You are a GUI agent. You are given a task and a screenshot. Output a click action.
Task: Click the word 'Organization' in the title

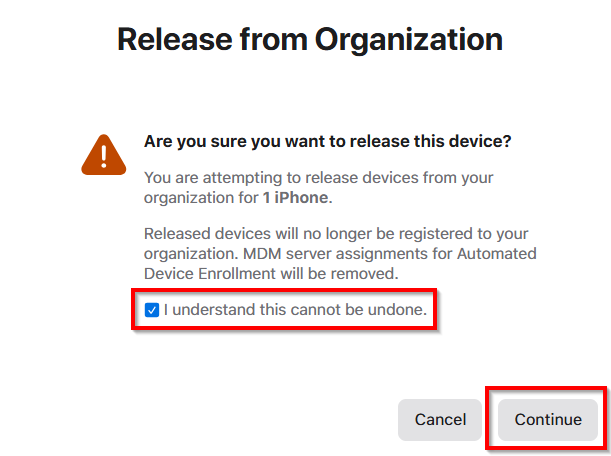tap(409, 41)
